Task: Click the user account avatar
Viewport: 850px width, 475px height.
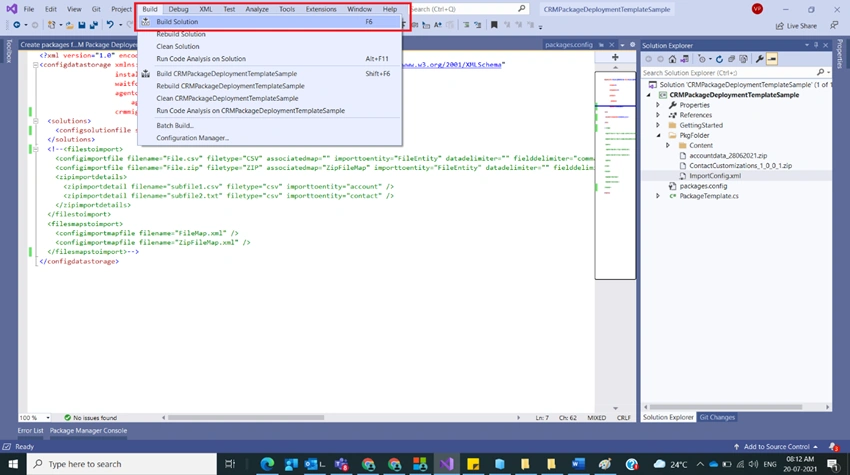Action: pos(757,9)
